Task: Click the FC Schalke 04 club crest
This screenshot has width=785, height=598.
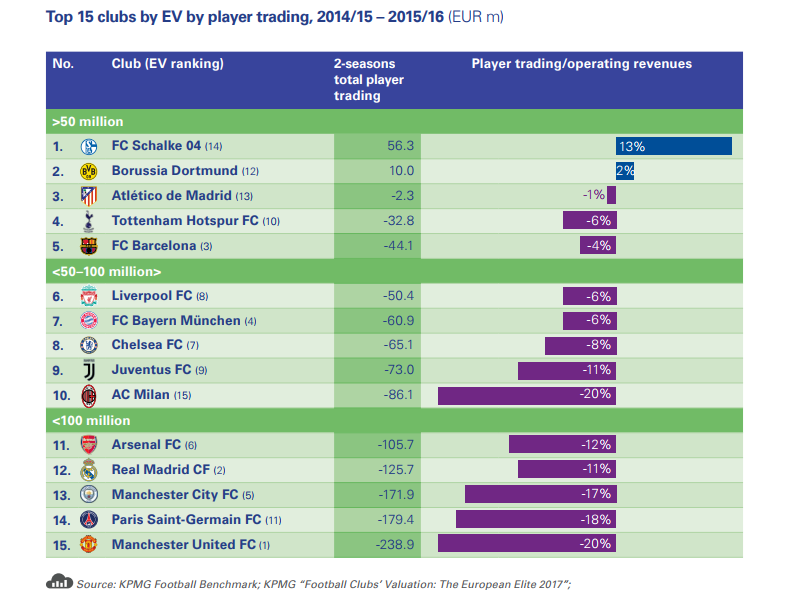Action: pos(89,146)
